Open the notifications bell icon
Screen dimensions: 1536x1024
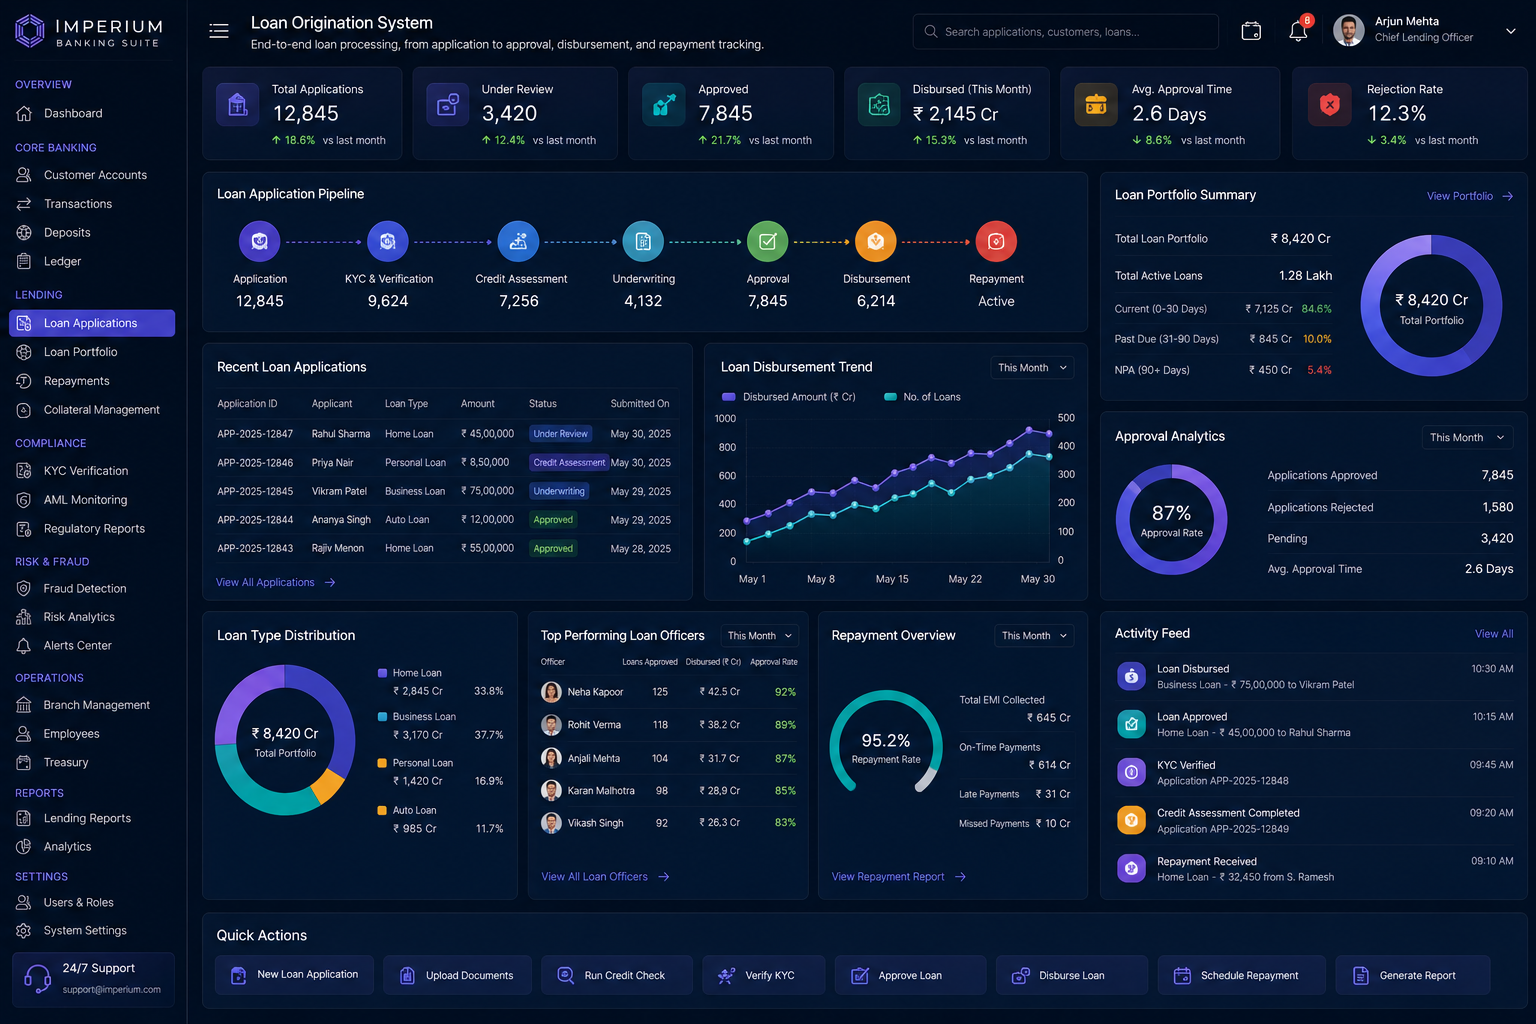pyautogui.click(x=1298, y=31)
